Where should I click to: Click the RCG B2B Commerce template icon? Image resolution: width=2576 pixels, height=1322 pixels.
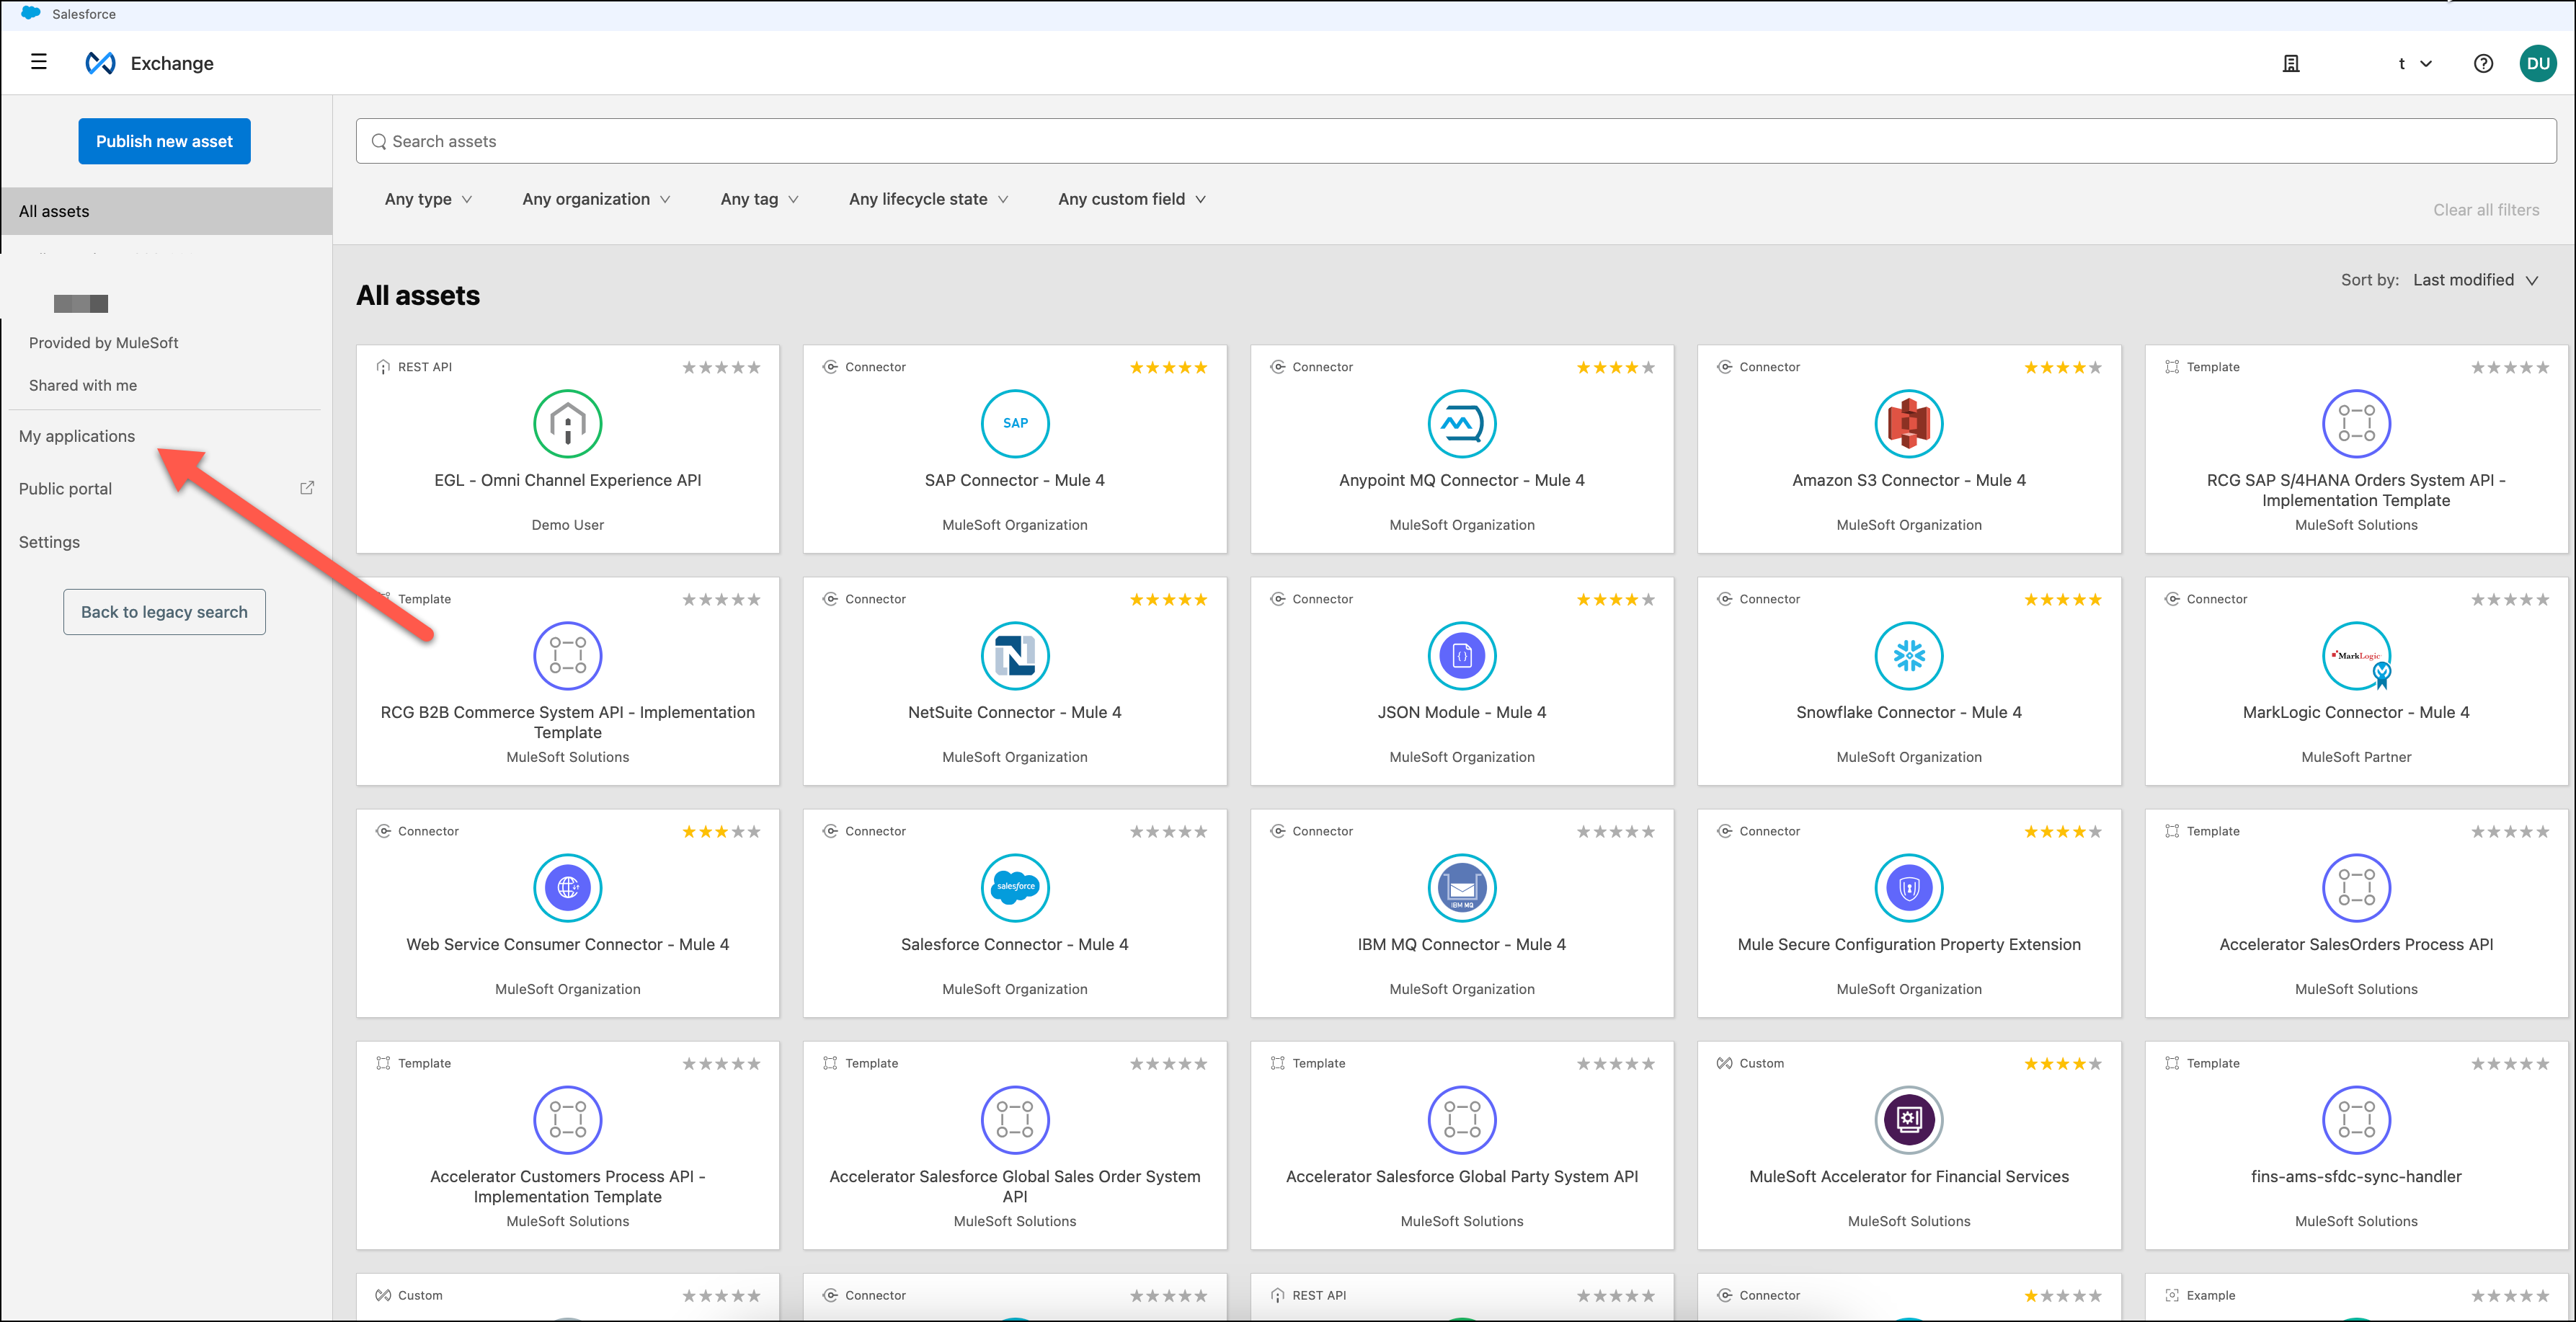(x=568, y=655)
